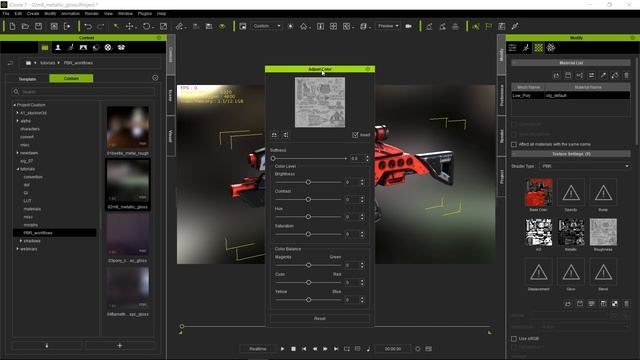
Task: Expand the webinars folder in tree
Action: pos(18,249)
